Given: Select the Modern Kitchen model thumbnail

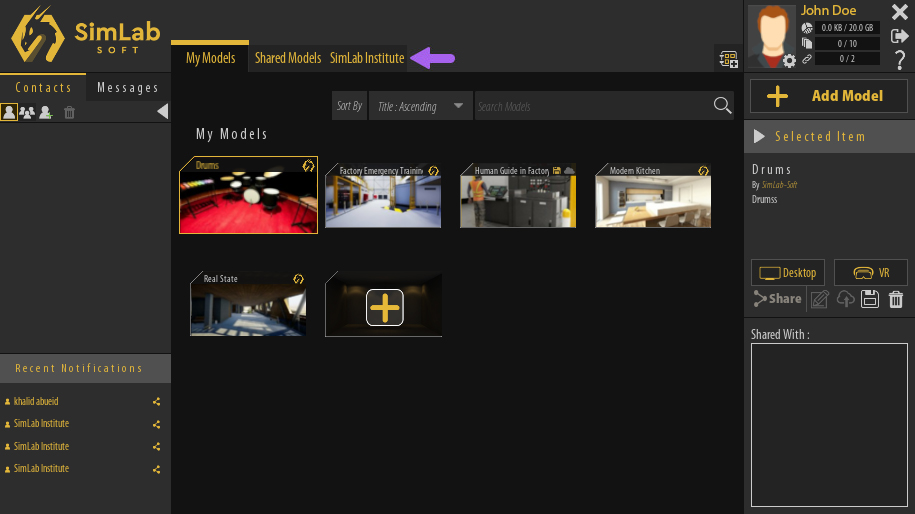Looking at the screenshot, I should click(x=653, y=195).
